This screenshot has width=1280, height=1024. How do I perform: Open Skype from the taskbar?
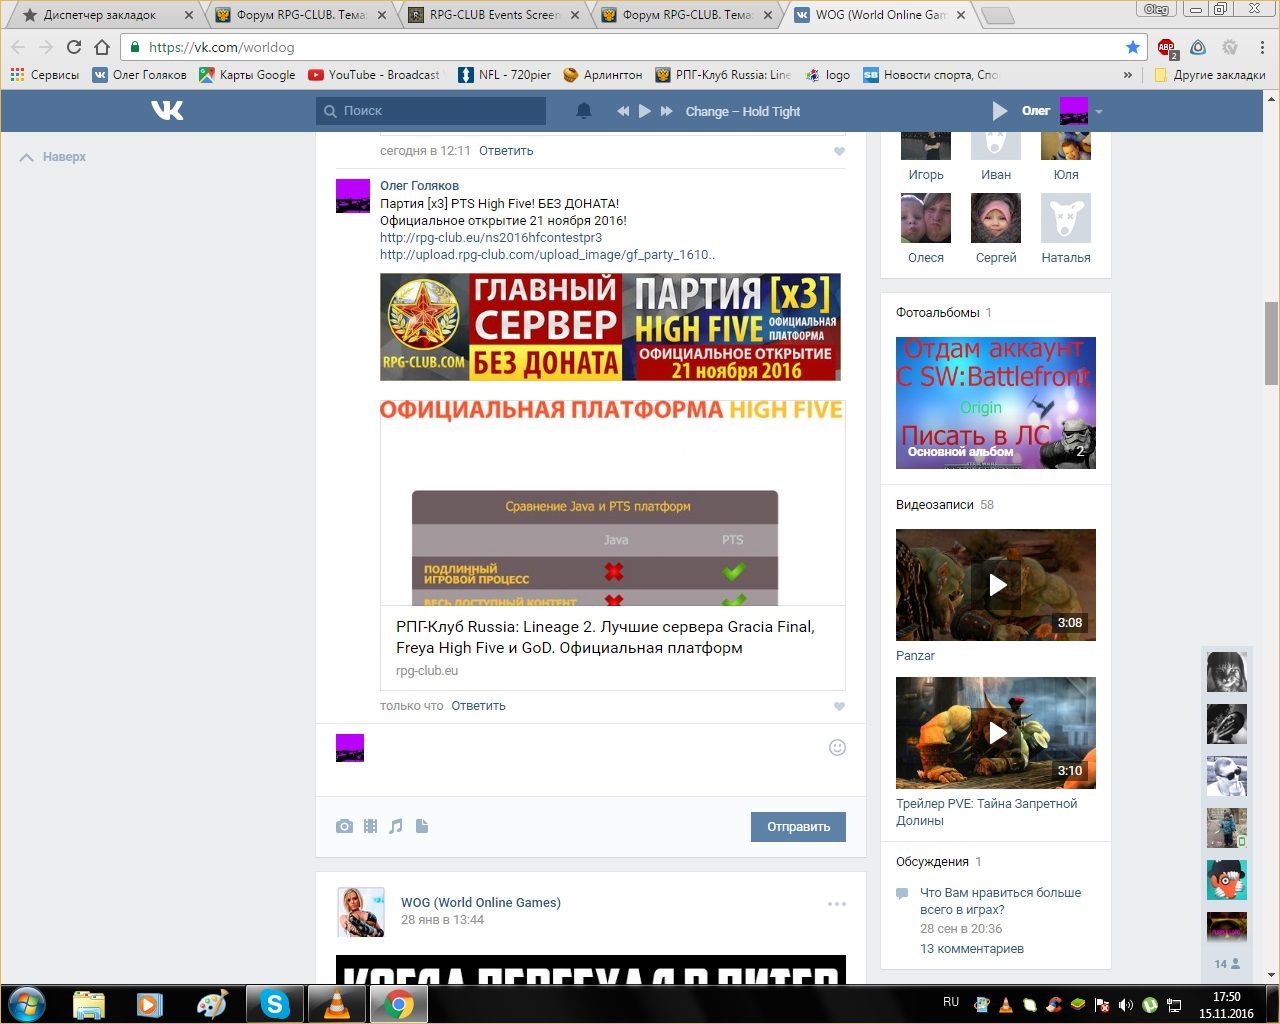[275, 1004]
